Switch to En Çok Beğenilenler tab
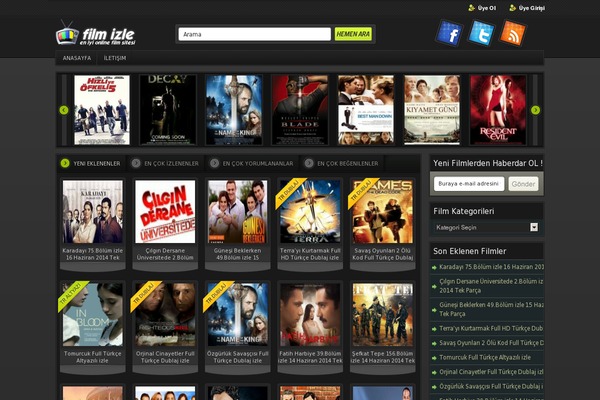Image resolution: width=600 pixels, height=400 pixels. [x=342, y=163]
